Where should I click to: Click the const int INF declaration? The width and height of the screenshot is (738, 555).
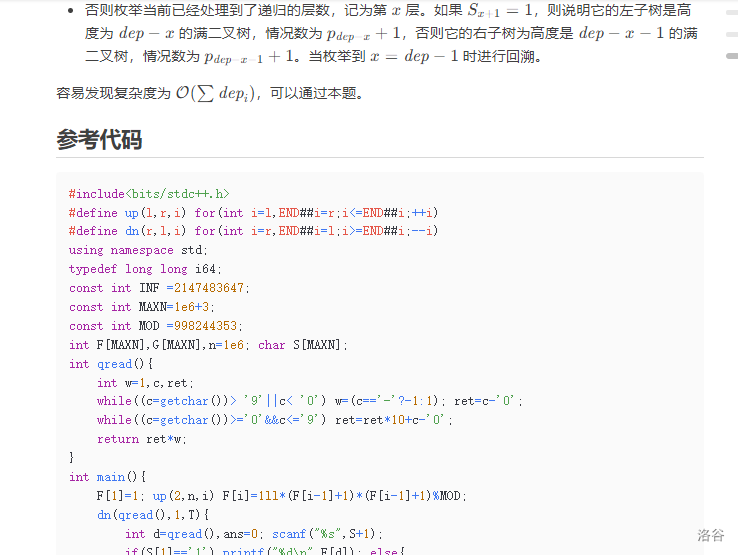click(157, 288)
